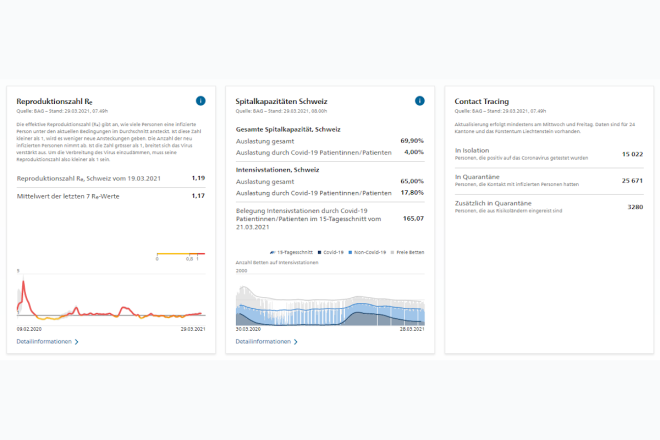The height and width of the screenshot is (440, 660).
Task: Open info icon on Reproduktionszahl card
Action: pos(201,101)
